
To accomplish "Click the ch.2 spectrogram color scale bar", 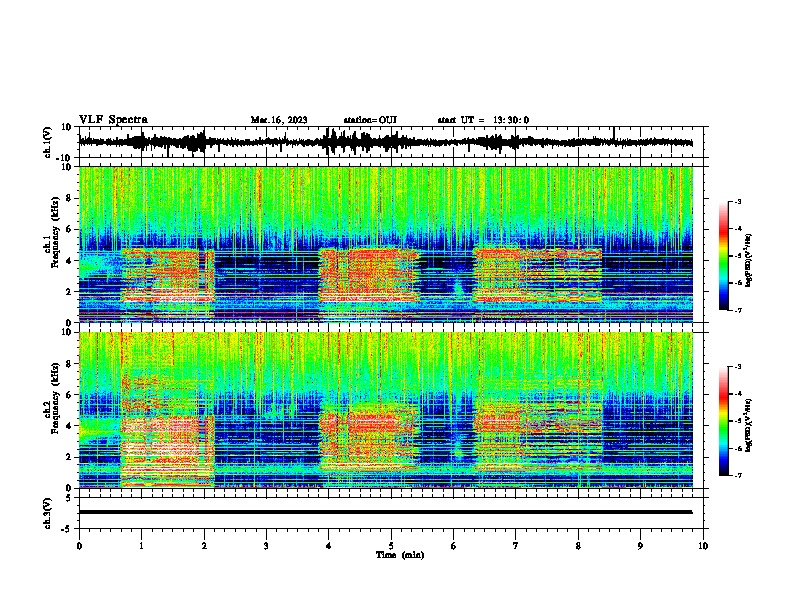I will click(x=723, y=421).
